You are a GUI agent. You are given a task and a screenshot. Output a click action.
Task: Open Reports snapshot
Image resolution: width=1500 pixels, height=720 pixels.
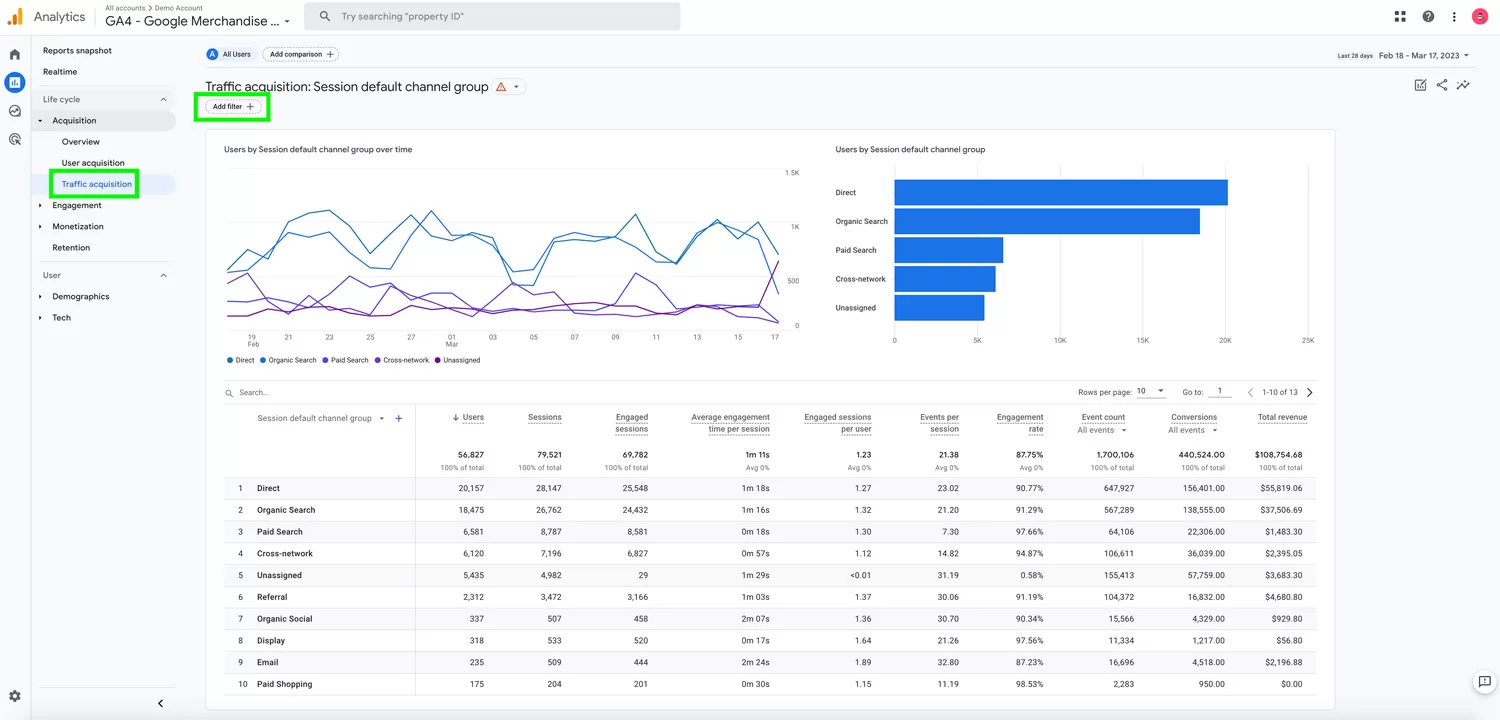(77, 51)
